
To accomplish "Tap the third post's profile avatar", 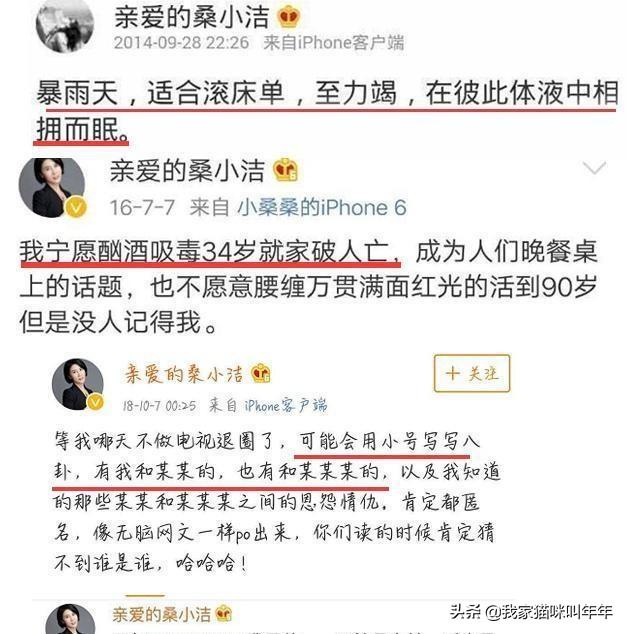I will point(78,384).
